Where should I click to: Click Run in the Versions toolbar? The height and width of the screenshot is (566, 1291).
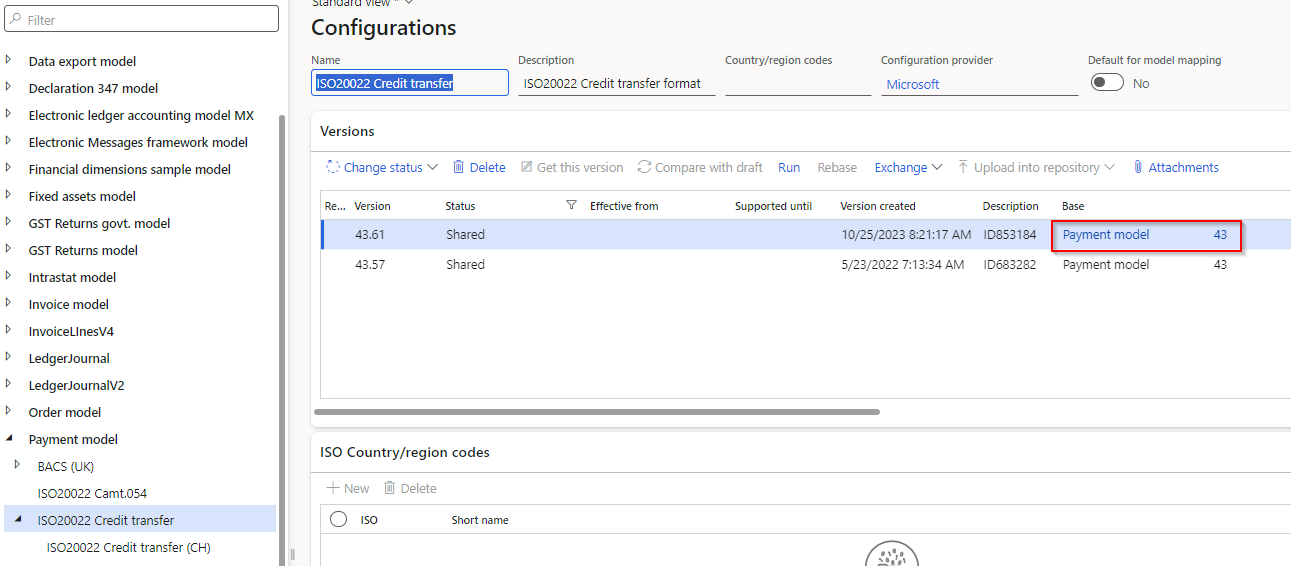[789, 167]
